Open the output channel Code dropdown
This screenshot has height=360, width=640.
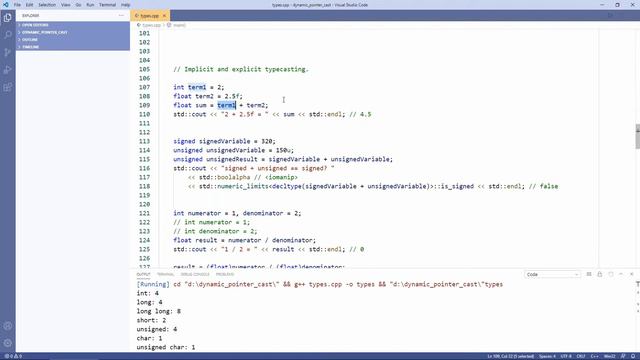coord(552,274)
